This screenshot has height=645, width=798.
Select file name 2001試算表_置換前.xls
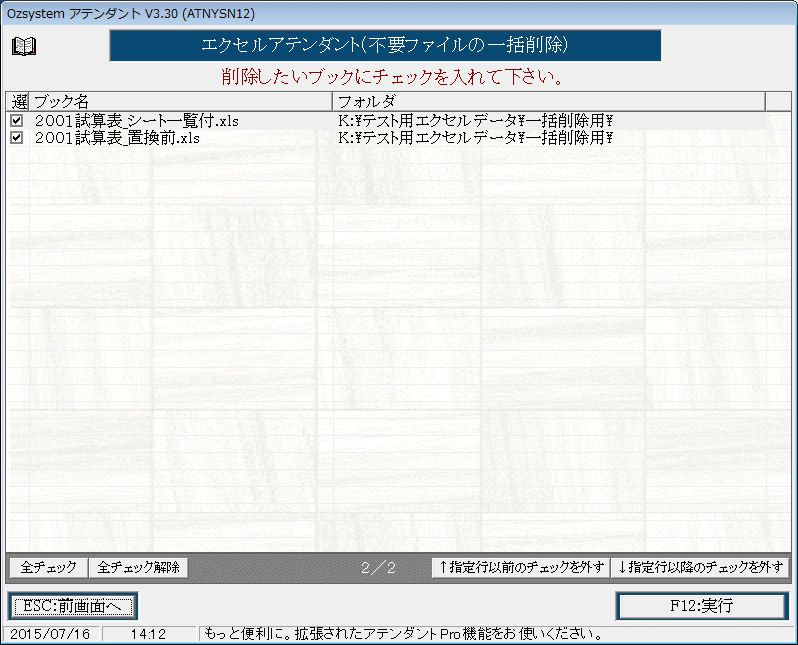[x=117, y=138]
